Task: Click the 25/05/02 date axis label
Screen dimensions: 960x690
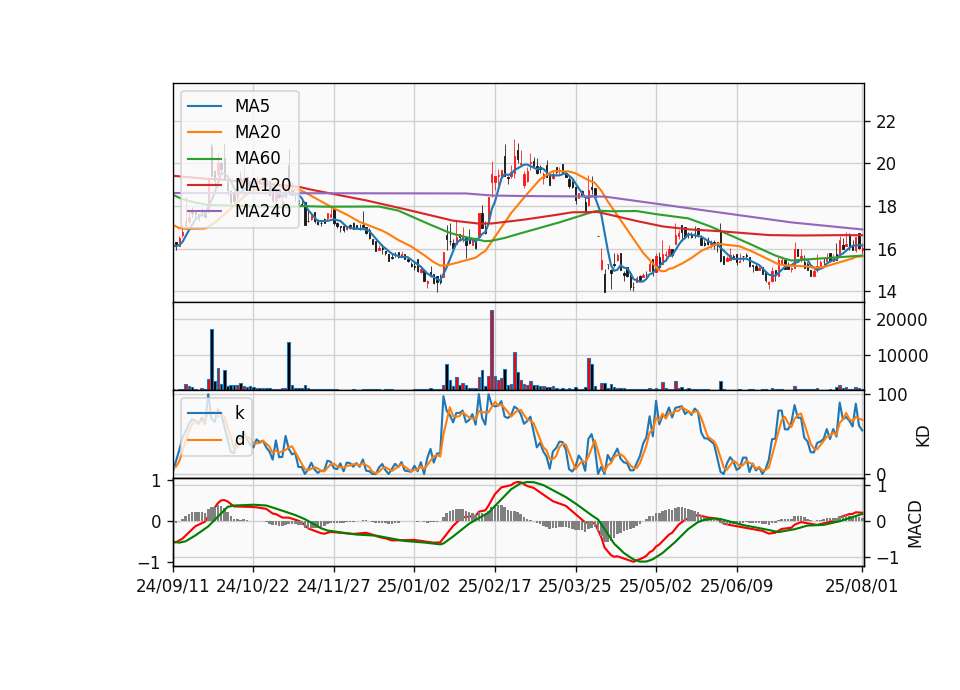Action: click(656, 586)
